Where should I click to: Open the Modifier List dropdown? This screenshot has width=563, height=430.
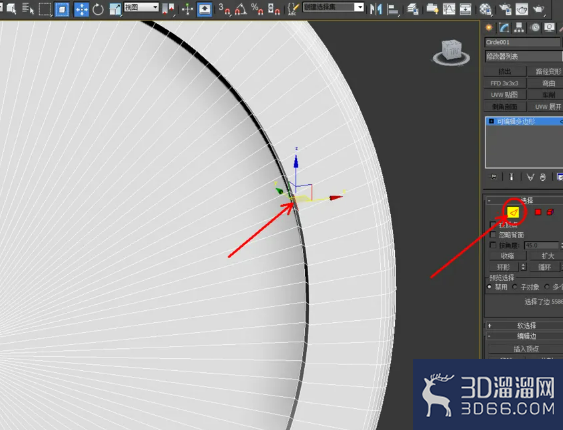click(x=523, y=56)
